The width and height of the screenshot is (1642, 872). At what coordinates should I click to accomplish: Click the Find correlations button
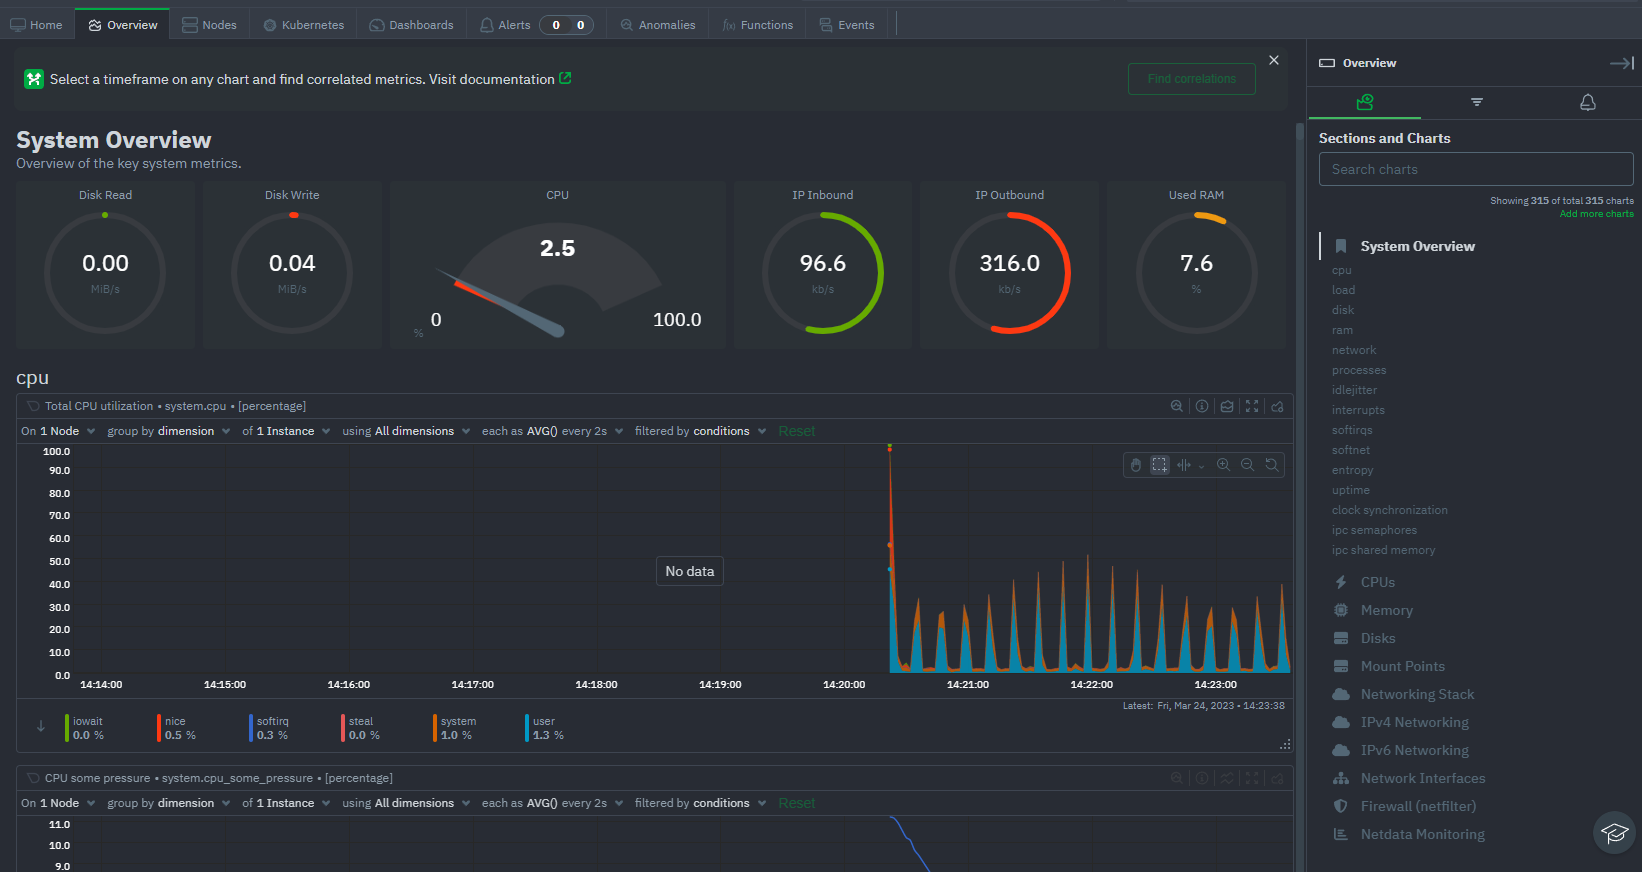point(1191,79)
